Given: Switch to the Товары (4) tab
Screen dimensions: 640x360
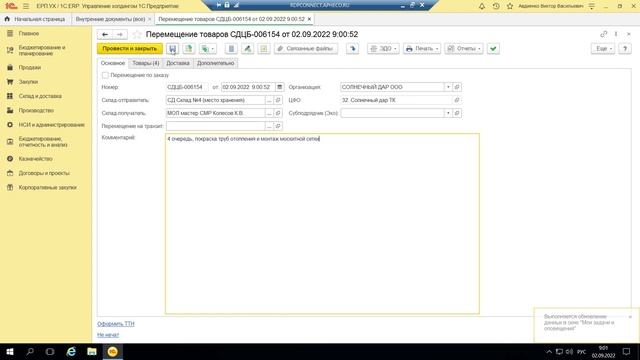Looking at the screenshot, I should pos(146,63).
